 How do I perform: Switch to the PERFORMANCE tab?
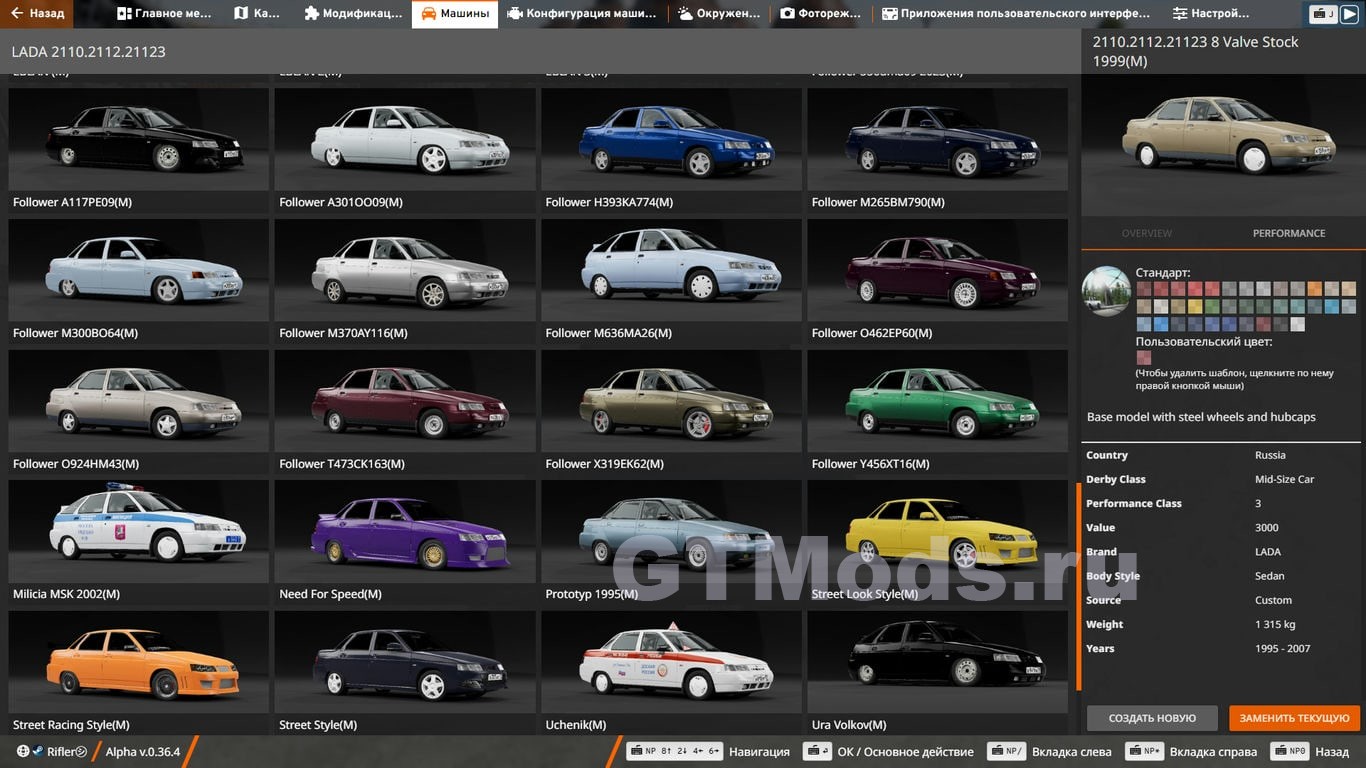[x=1289, y=233]
